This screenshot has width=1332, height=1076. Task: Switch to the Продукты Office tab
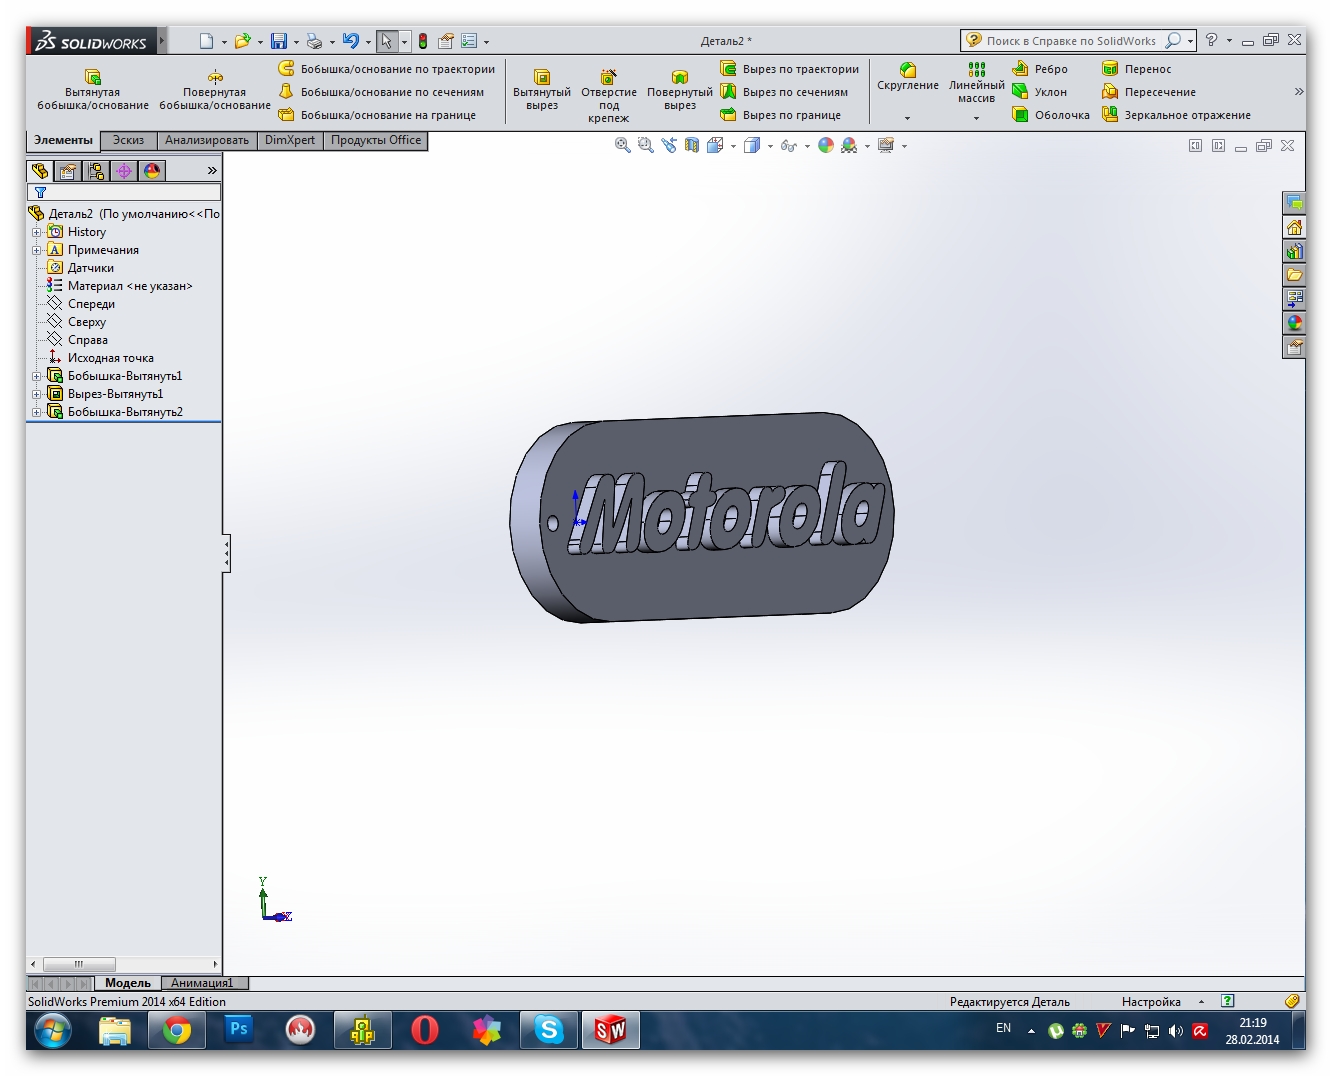pos(376,141)
